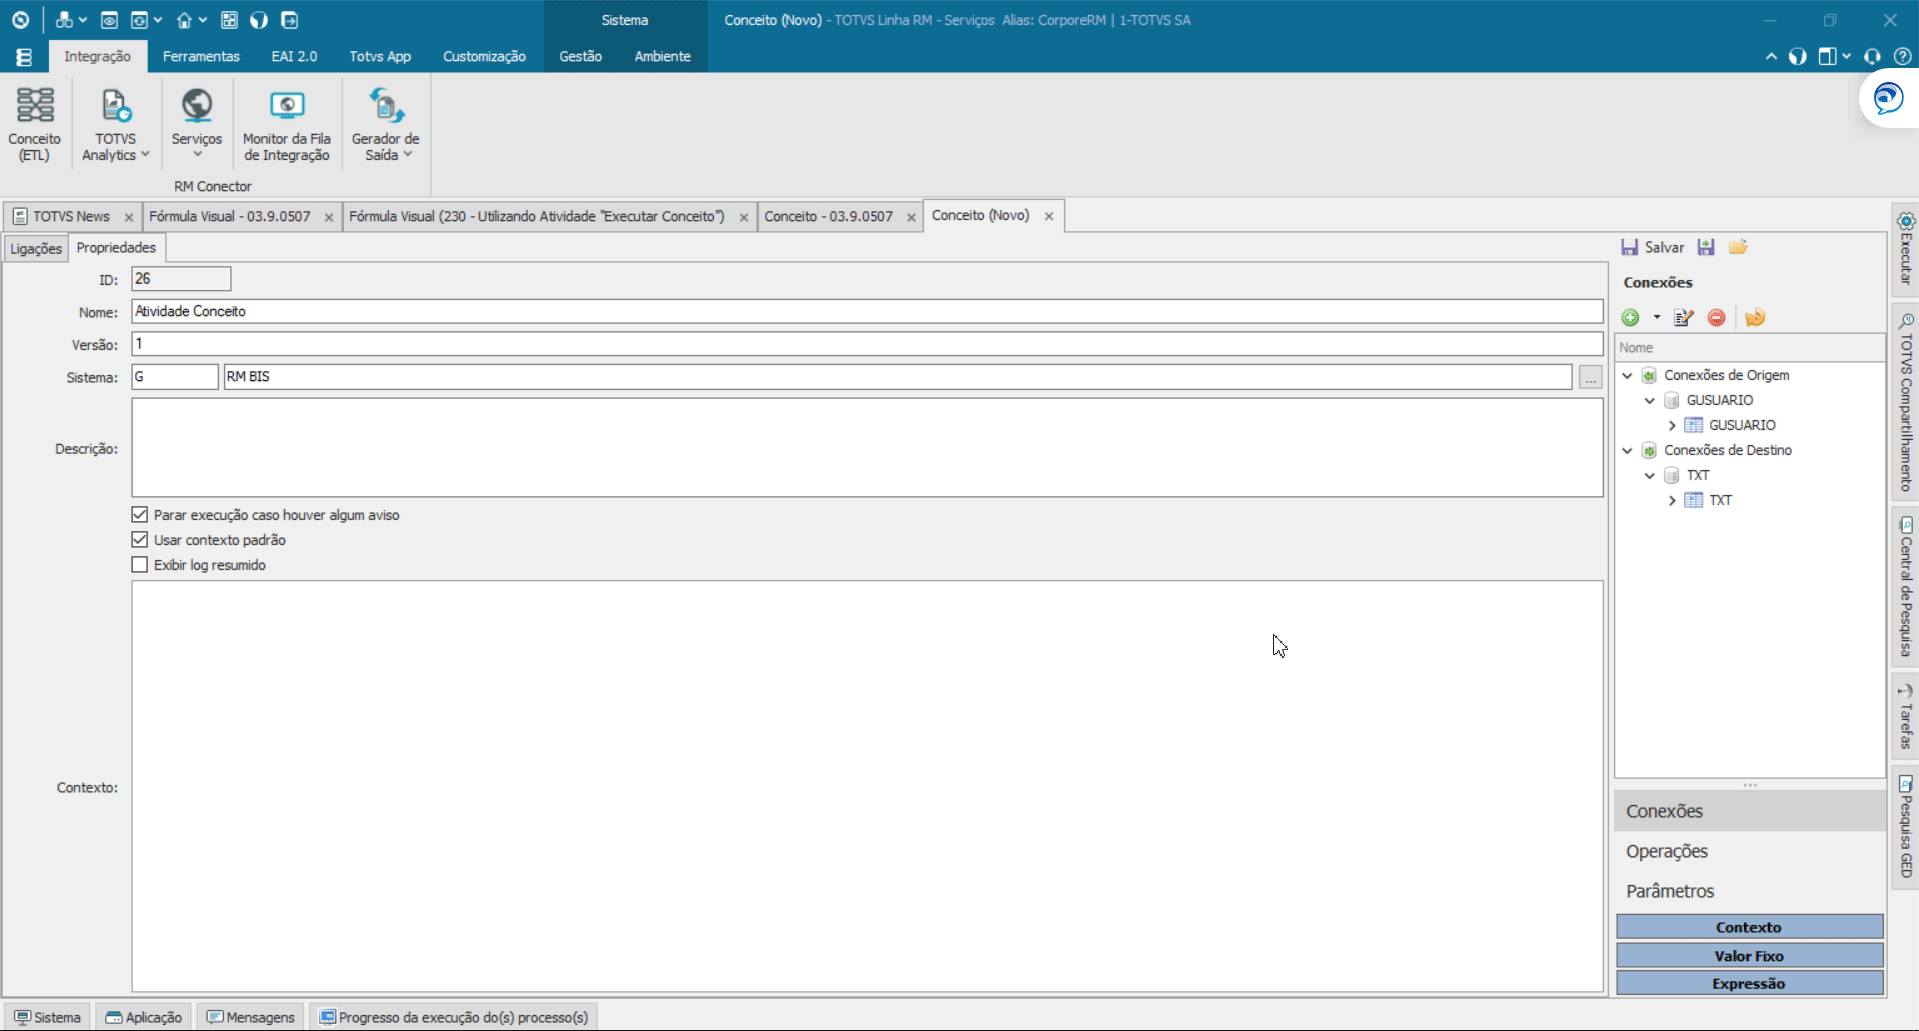Screen dimensions: 1919x1031
Task: Open the Parâmetros panel section
Action: pos(1749,891)
